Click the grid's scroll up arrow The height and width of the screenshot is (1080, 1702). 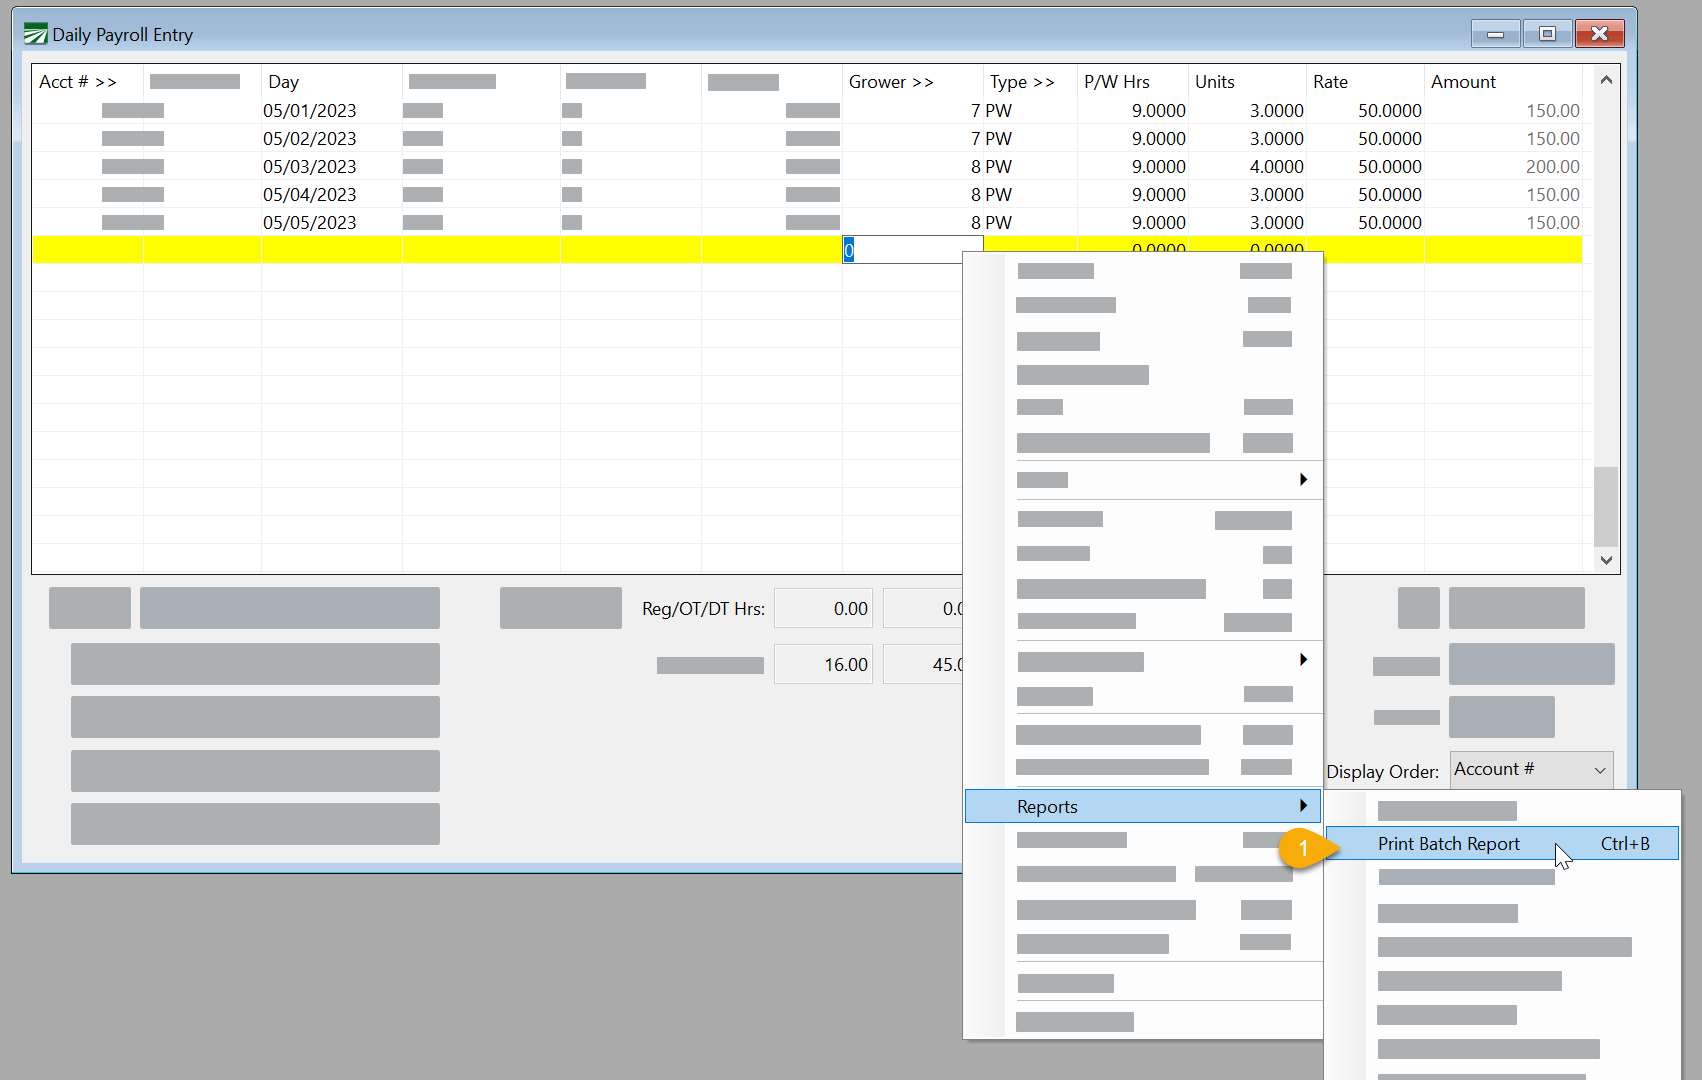click(1606, 80)
